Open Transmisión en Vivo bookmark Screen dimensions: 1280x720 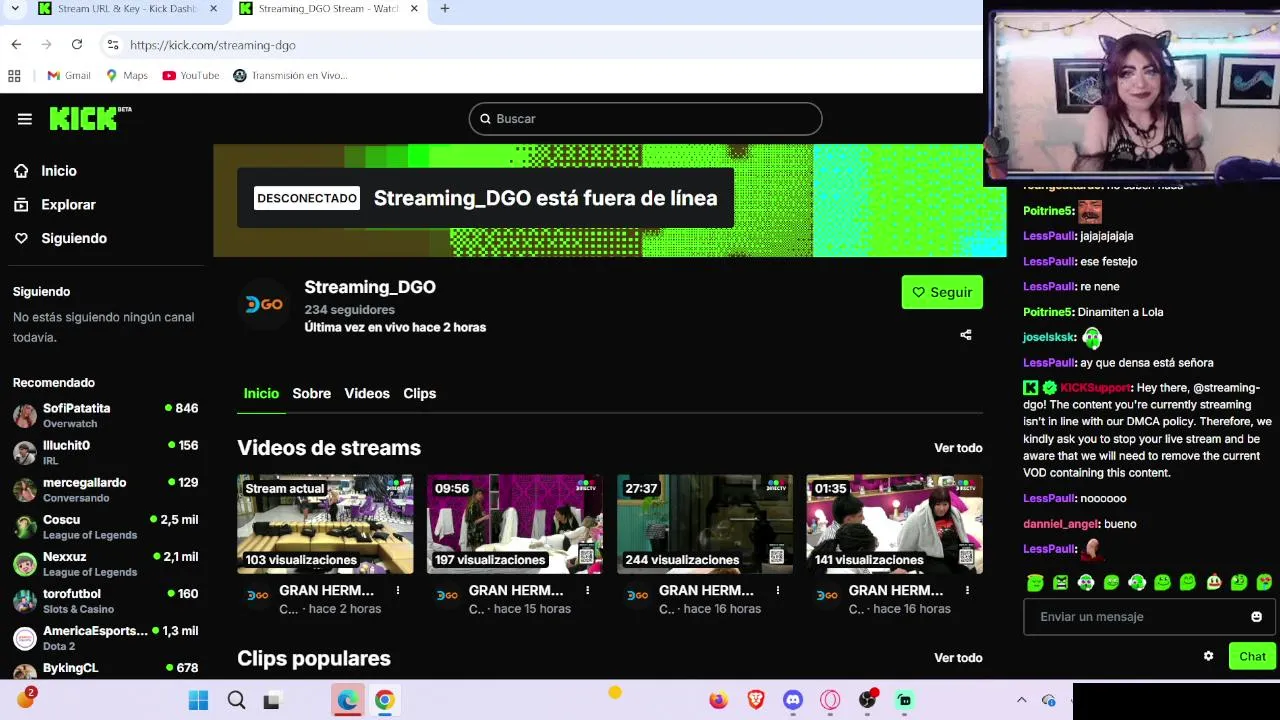point(290,76)
